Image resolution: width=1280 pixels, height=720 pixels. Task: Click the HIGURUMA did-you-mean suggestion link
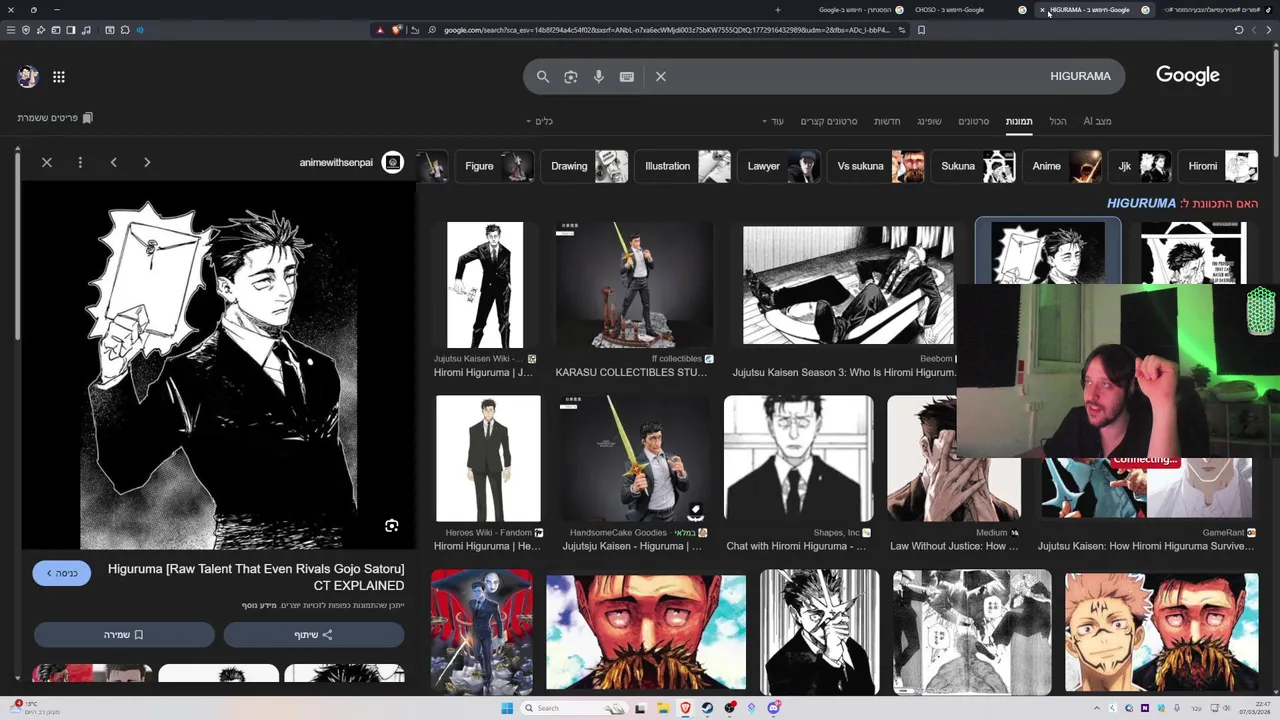click(x=1141, y=203)
